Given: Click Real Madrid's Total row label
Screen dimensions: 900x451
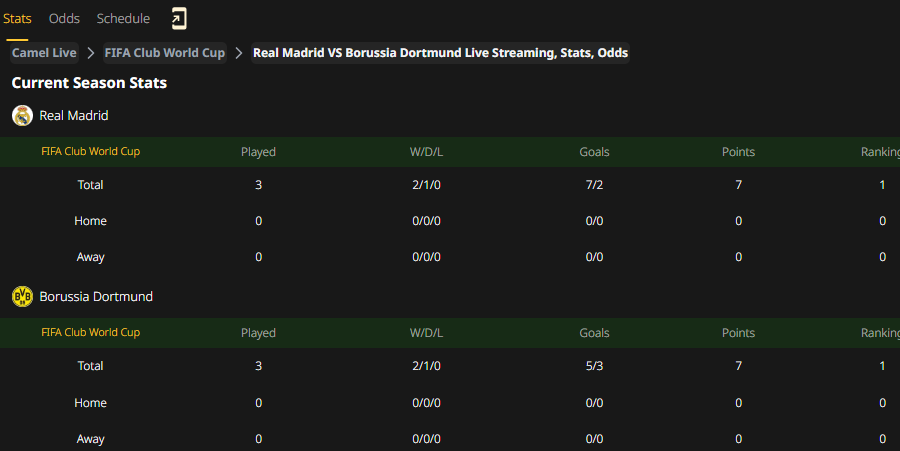Looking at the screenshot, I should (90, 185).
